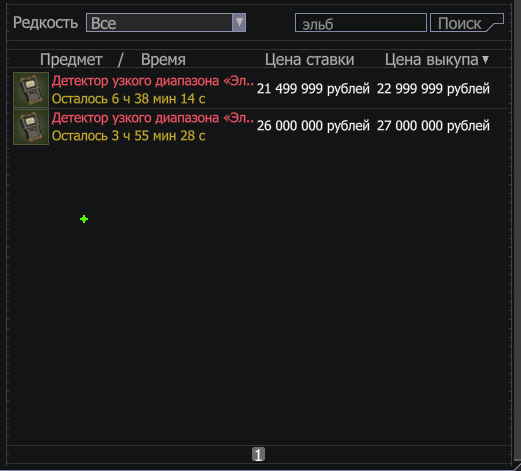Click the 21 499 999 рублей bid price
The image size is (521, 471).
313,89
